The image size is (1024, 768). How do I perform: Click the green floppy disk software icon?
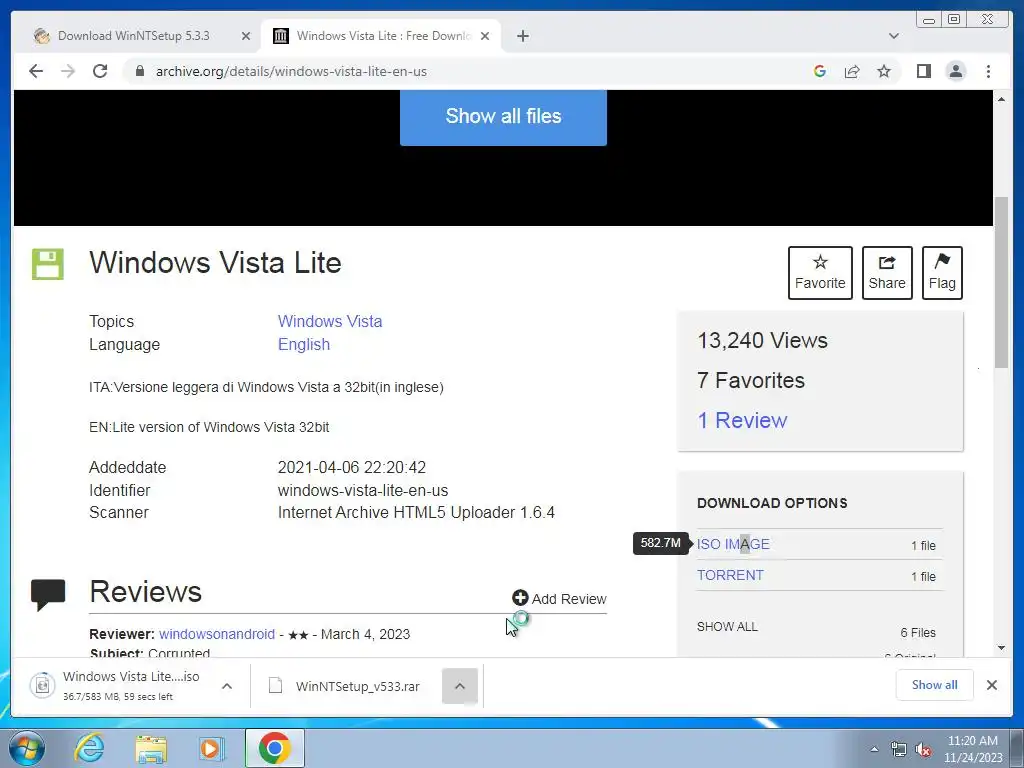pyautogui.click(x=48, y=264)
